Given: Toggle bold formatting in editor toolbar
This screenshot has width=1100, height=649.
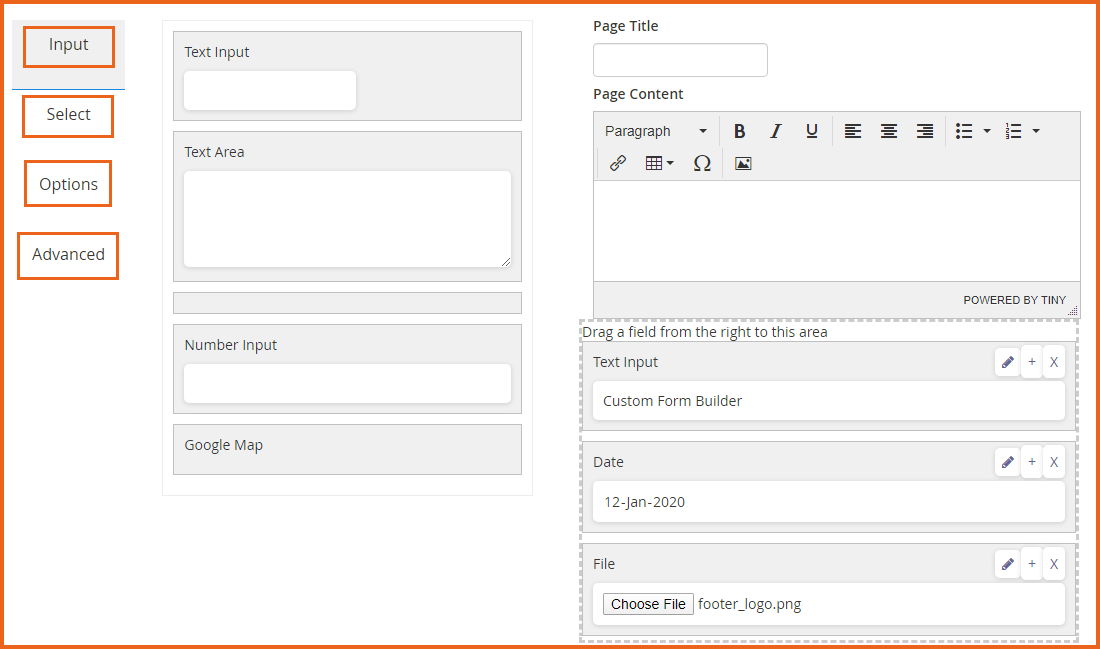Looking at the screenshot, I should point(739,131).
